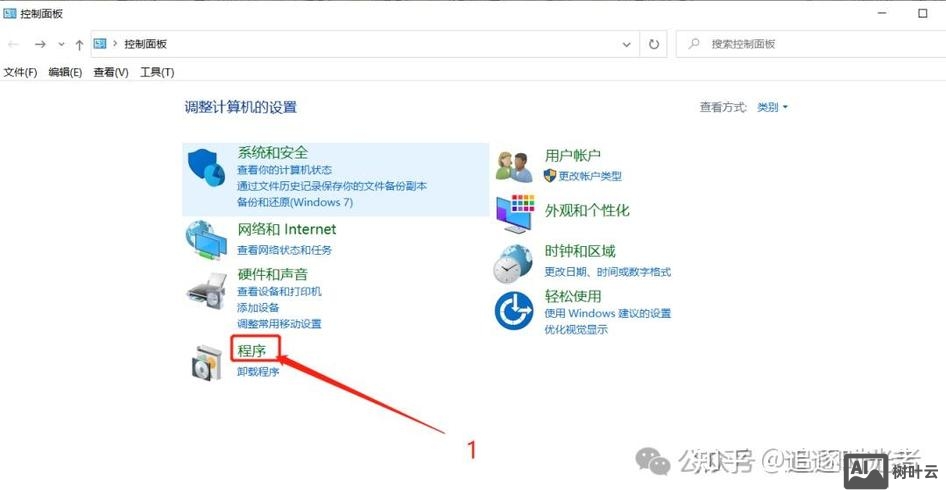Viewport: 946px width, 500px height.
Task: Open the 查看(V) menu
Action: (x=111, y=72)
